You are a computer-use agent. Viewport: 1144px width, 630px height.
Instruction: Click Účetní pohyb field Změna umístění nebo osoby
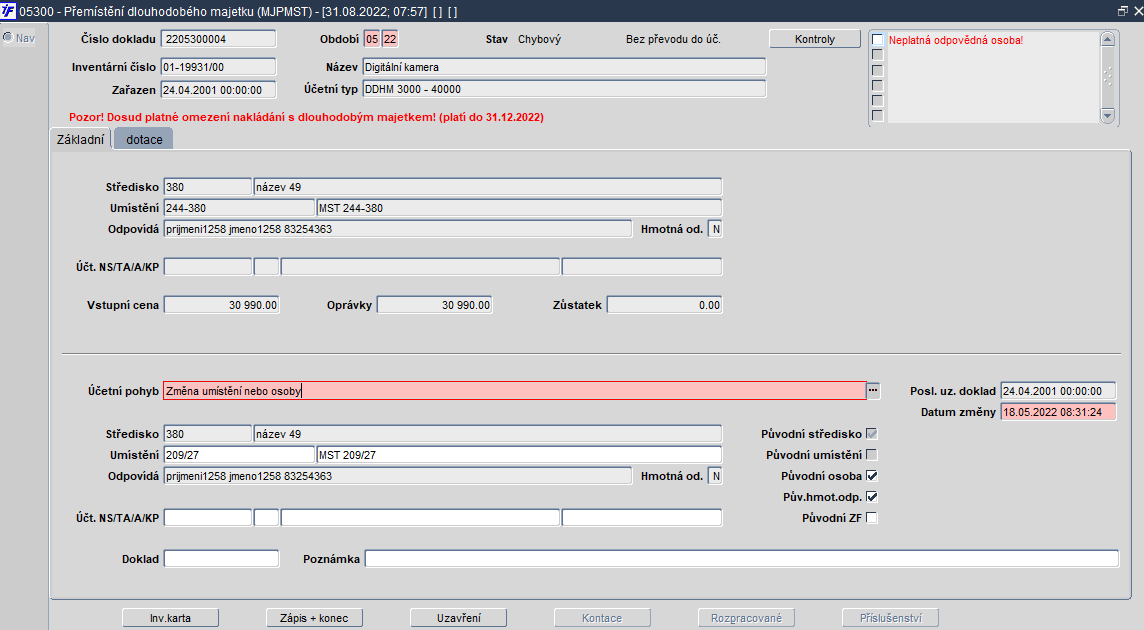pyautogui.click(x=514, y=391)
